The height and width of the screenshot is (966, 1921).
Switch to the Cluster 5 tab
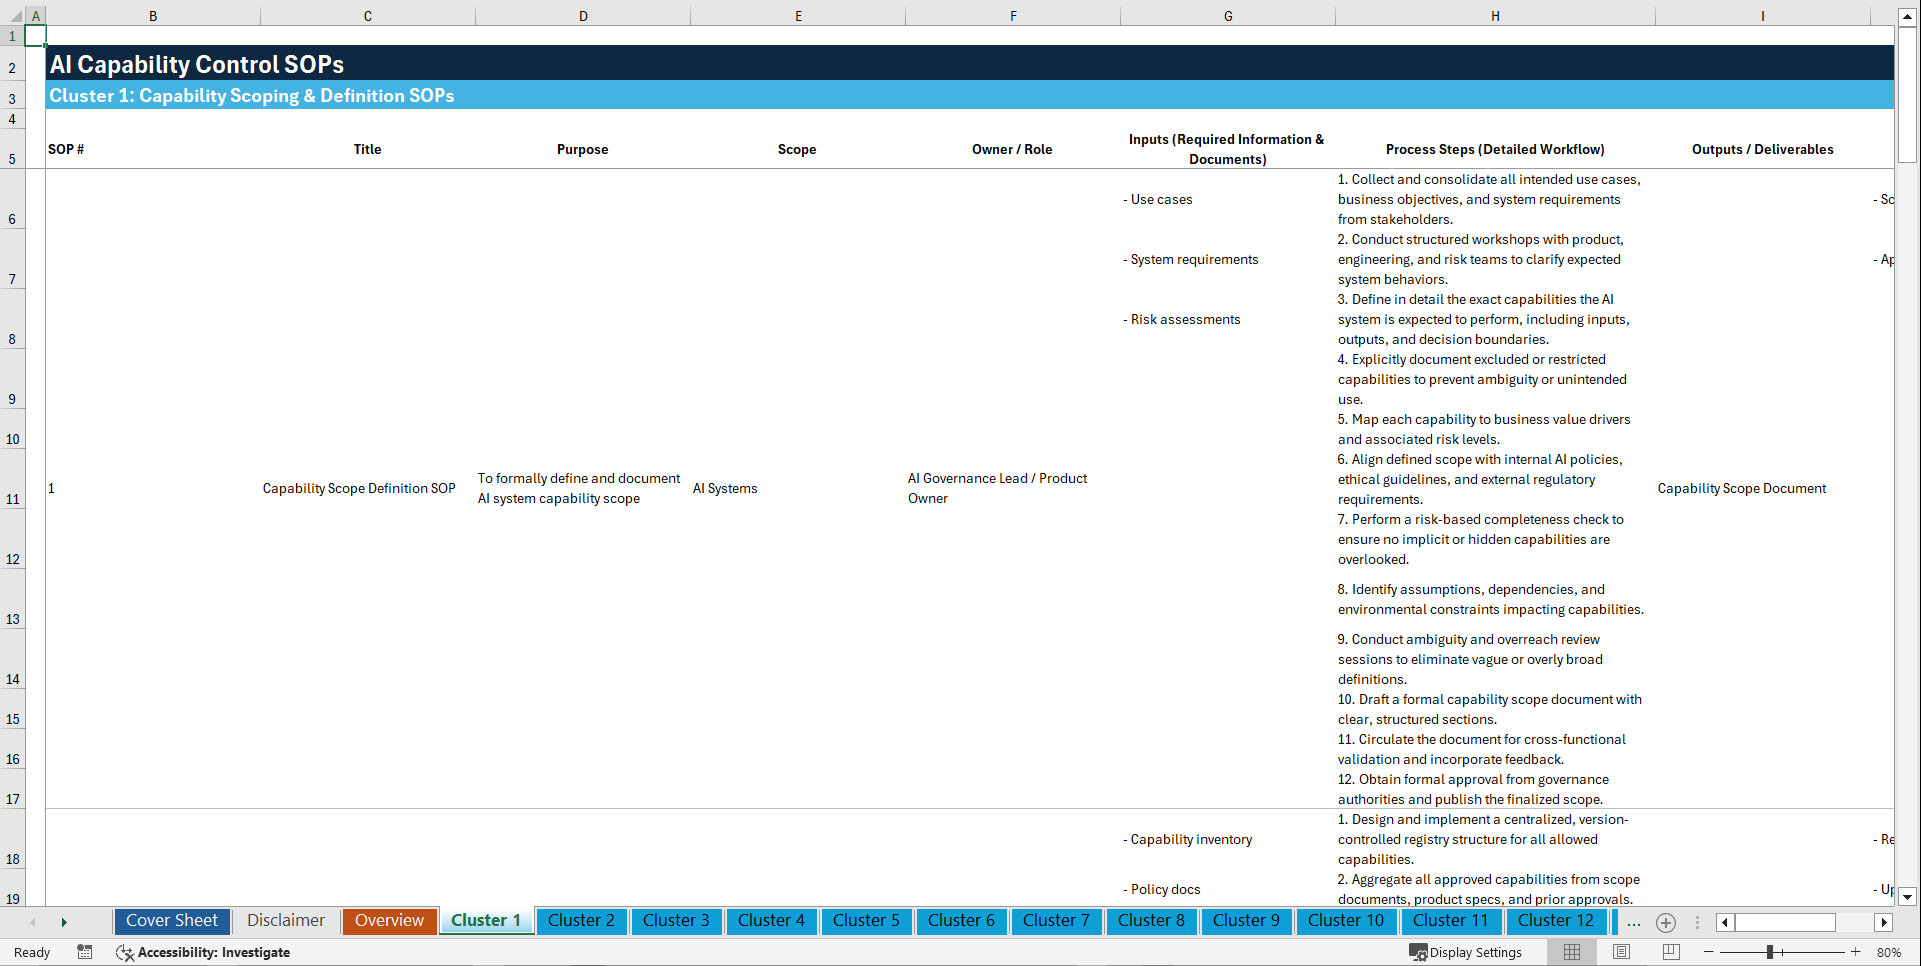pyautogui.click(x=866, y=921)
